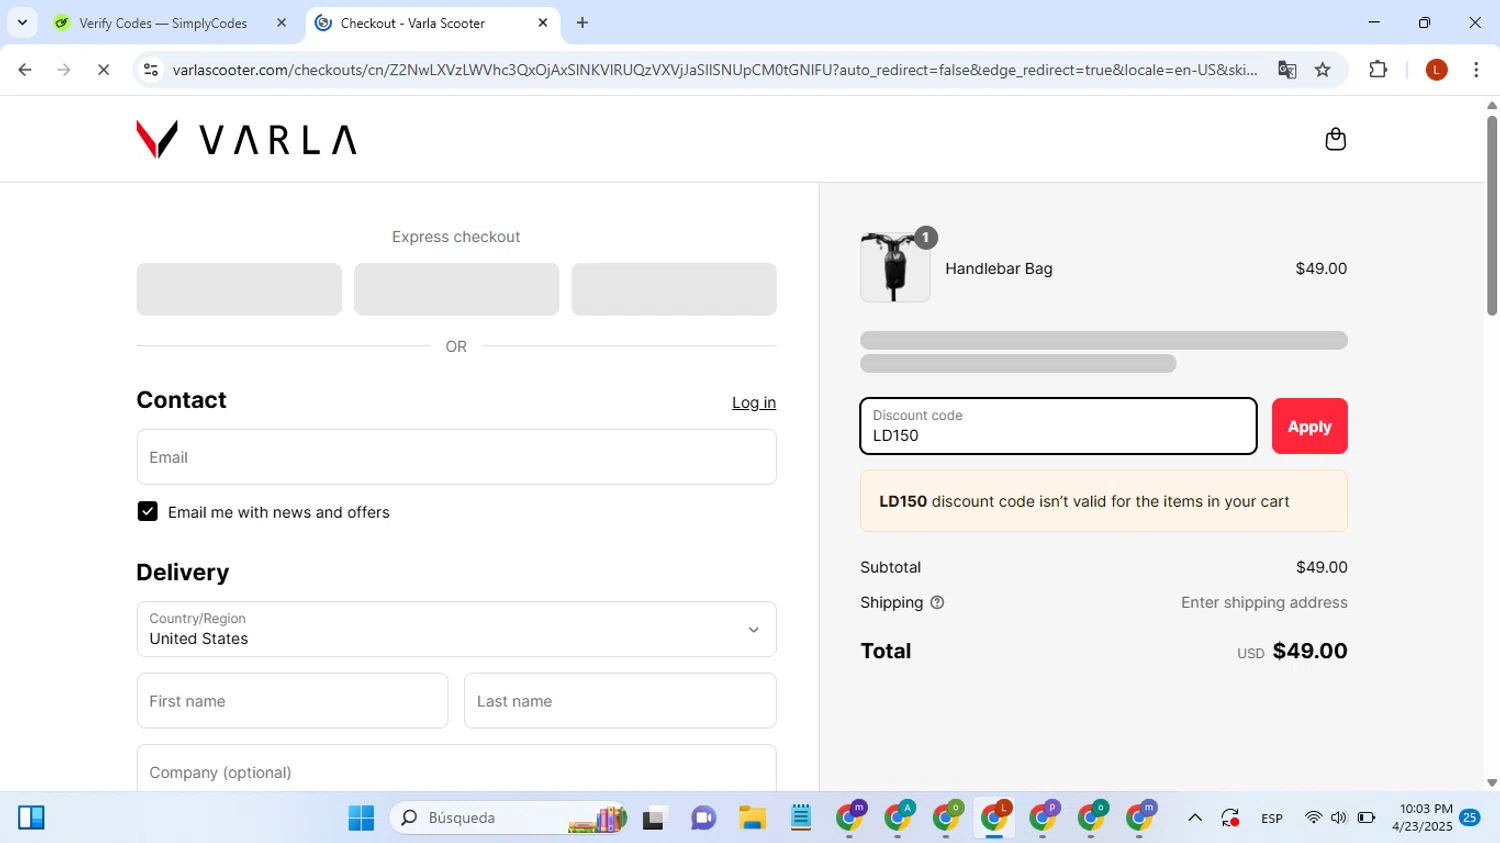This screenshot has width=1500, height=843.
Task: Open the tab search dropdown arrow
Action: click(22, 22)
